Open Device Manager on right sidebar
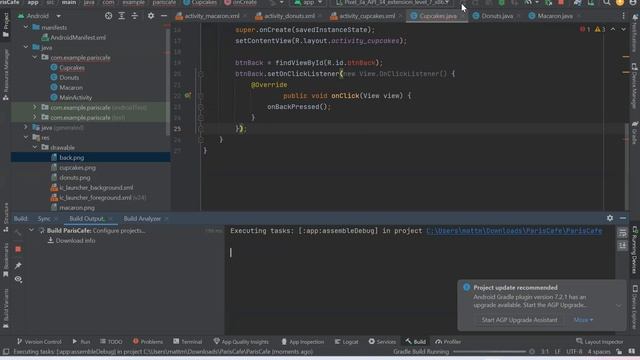 pos(635,86)
